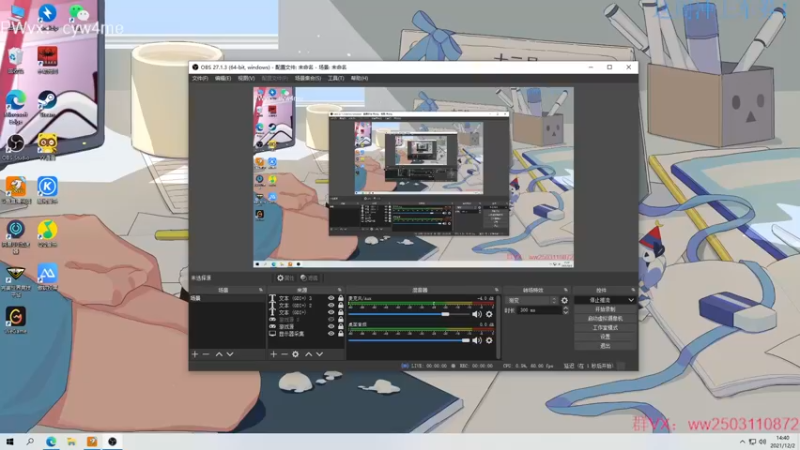This screenshot has width=800, height=450.
Task: Open the 编辑(E) menu
Action: [223, 79]
